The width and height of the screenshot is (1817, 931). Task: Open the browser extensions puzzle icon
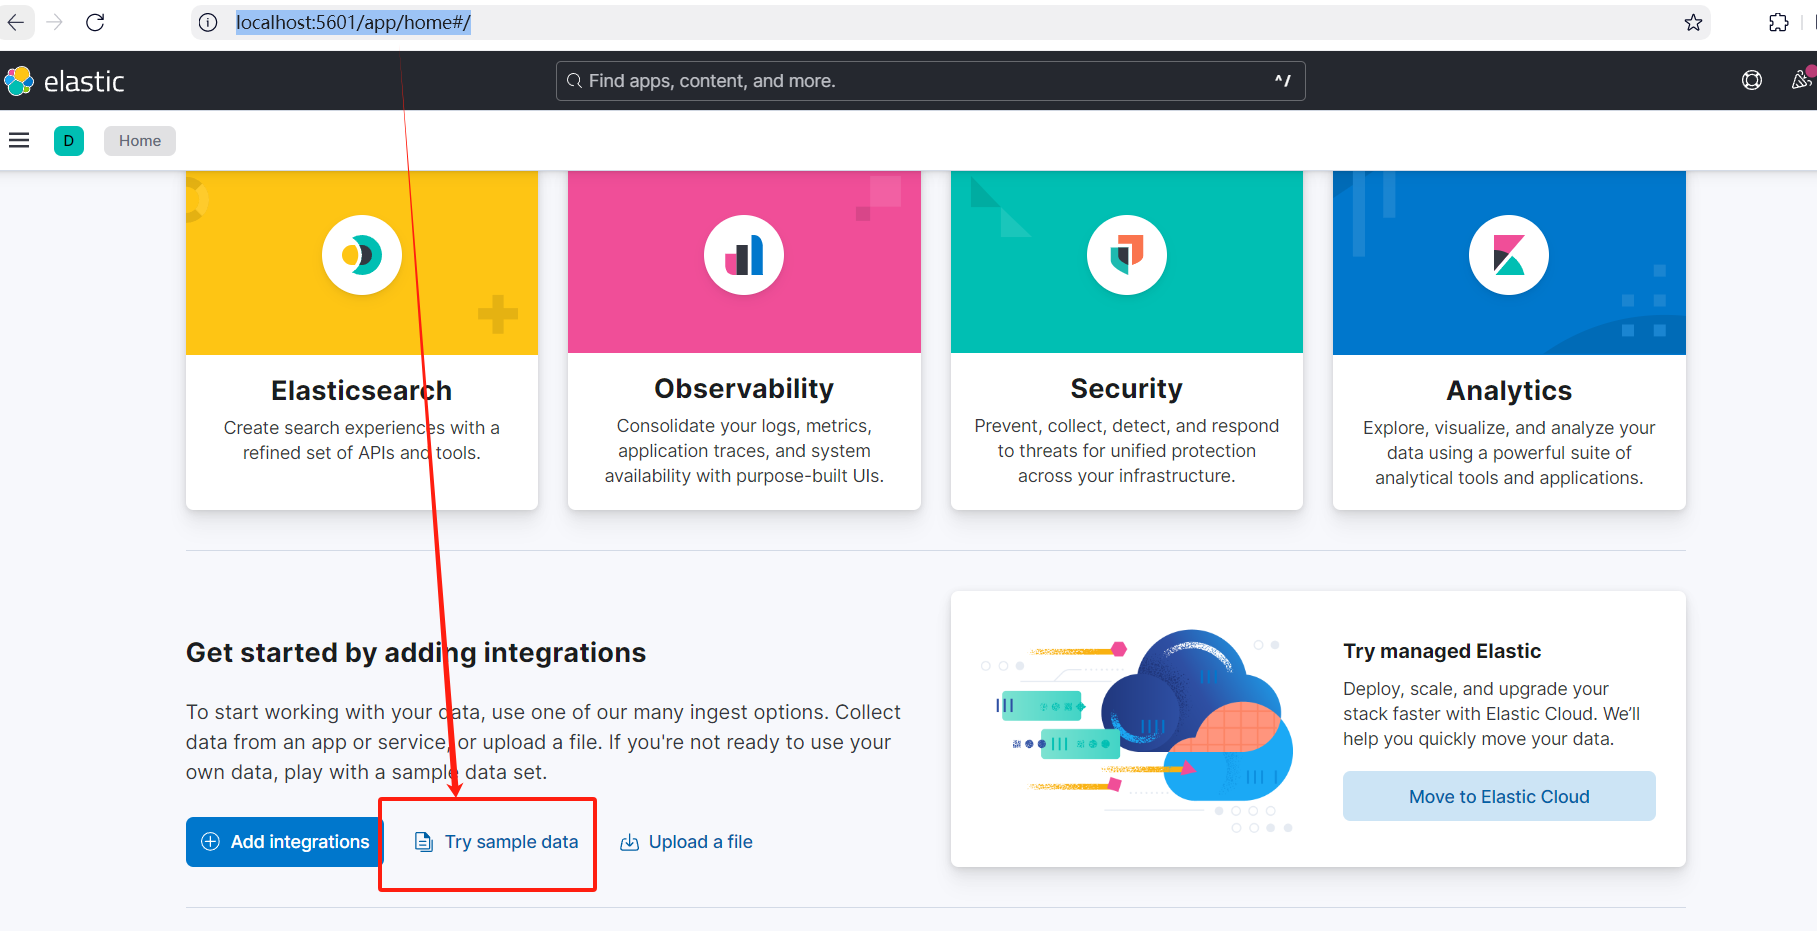[1778, 22]
